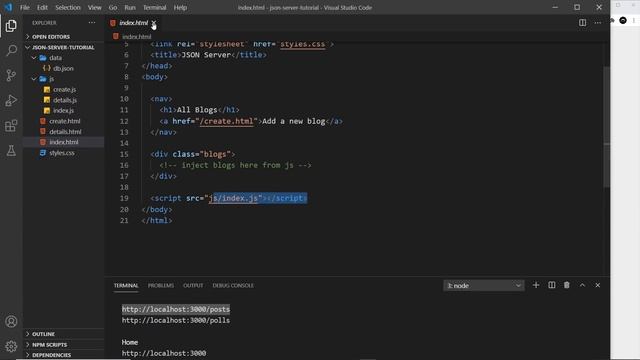
Task: Open editor more actions menu
Action: [598, 23]
